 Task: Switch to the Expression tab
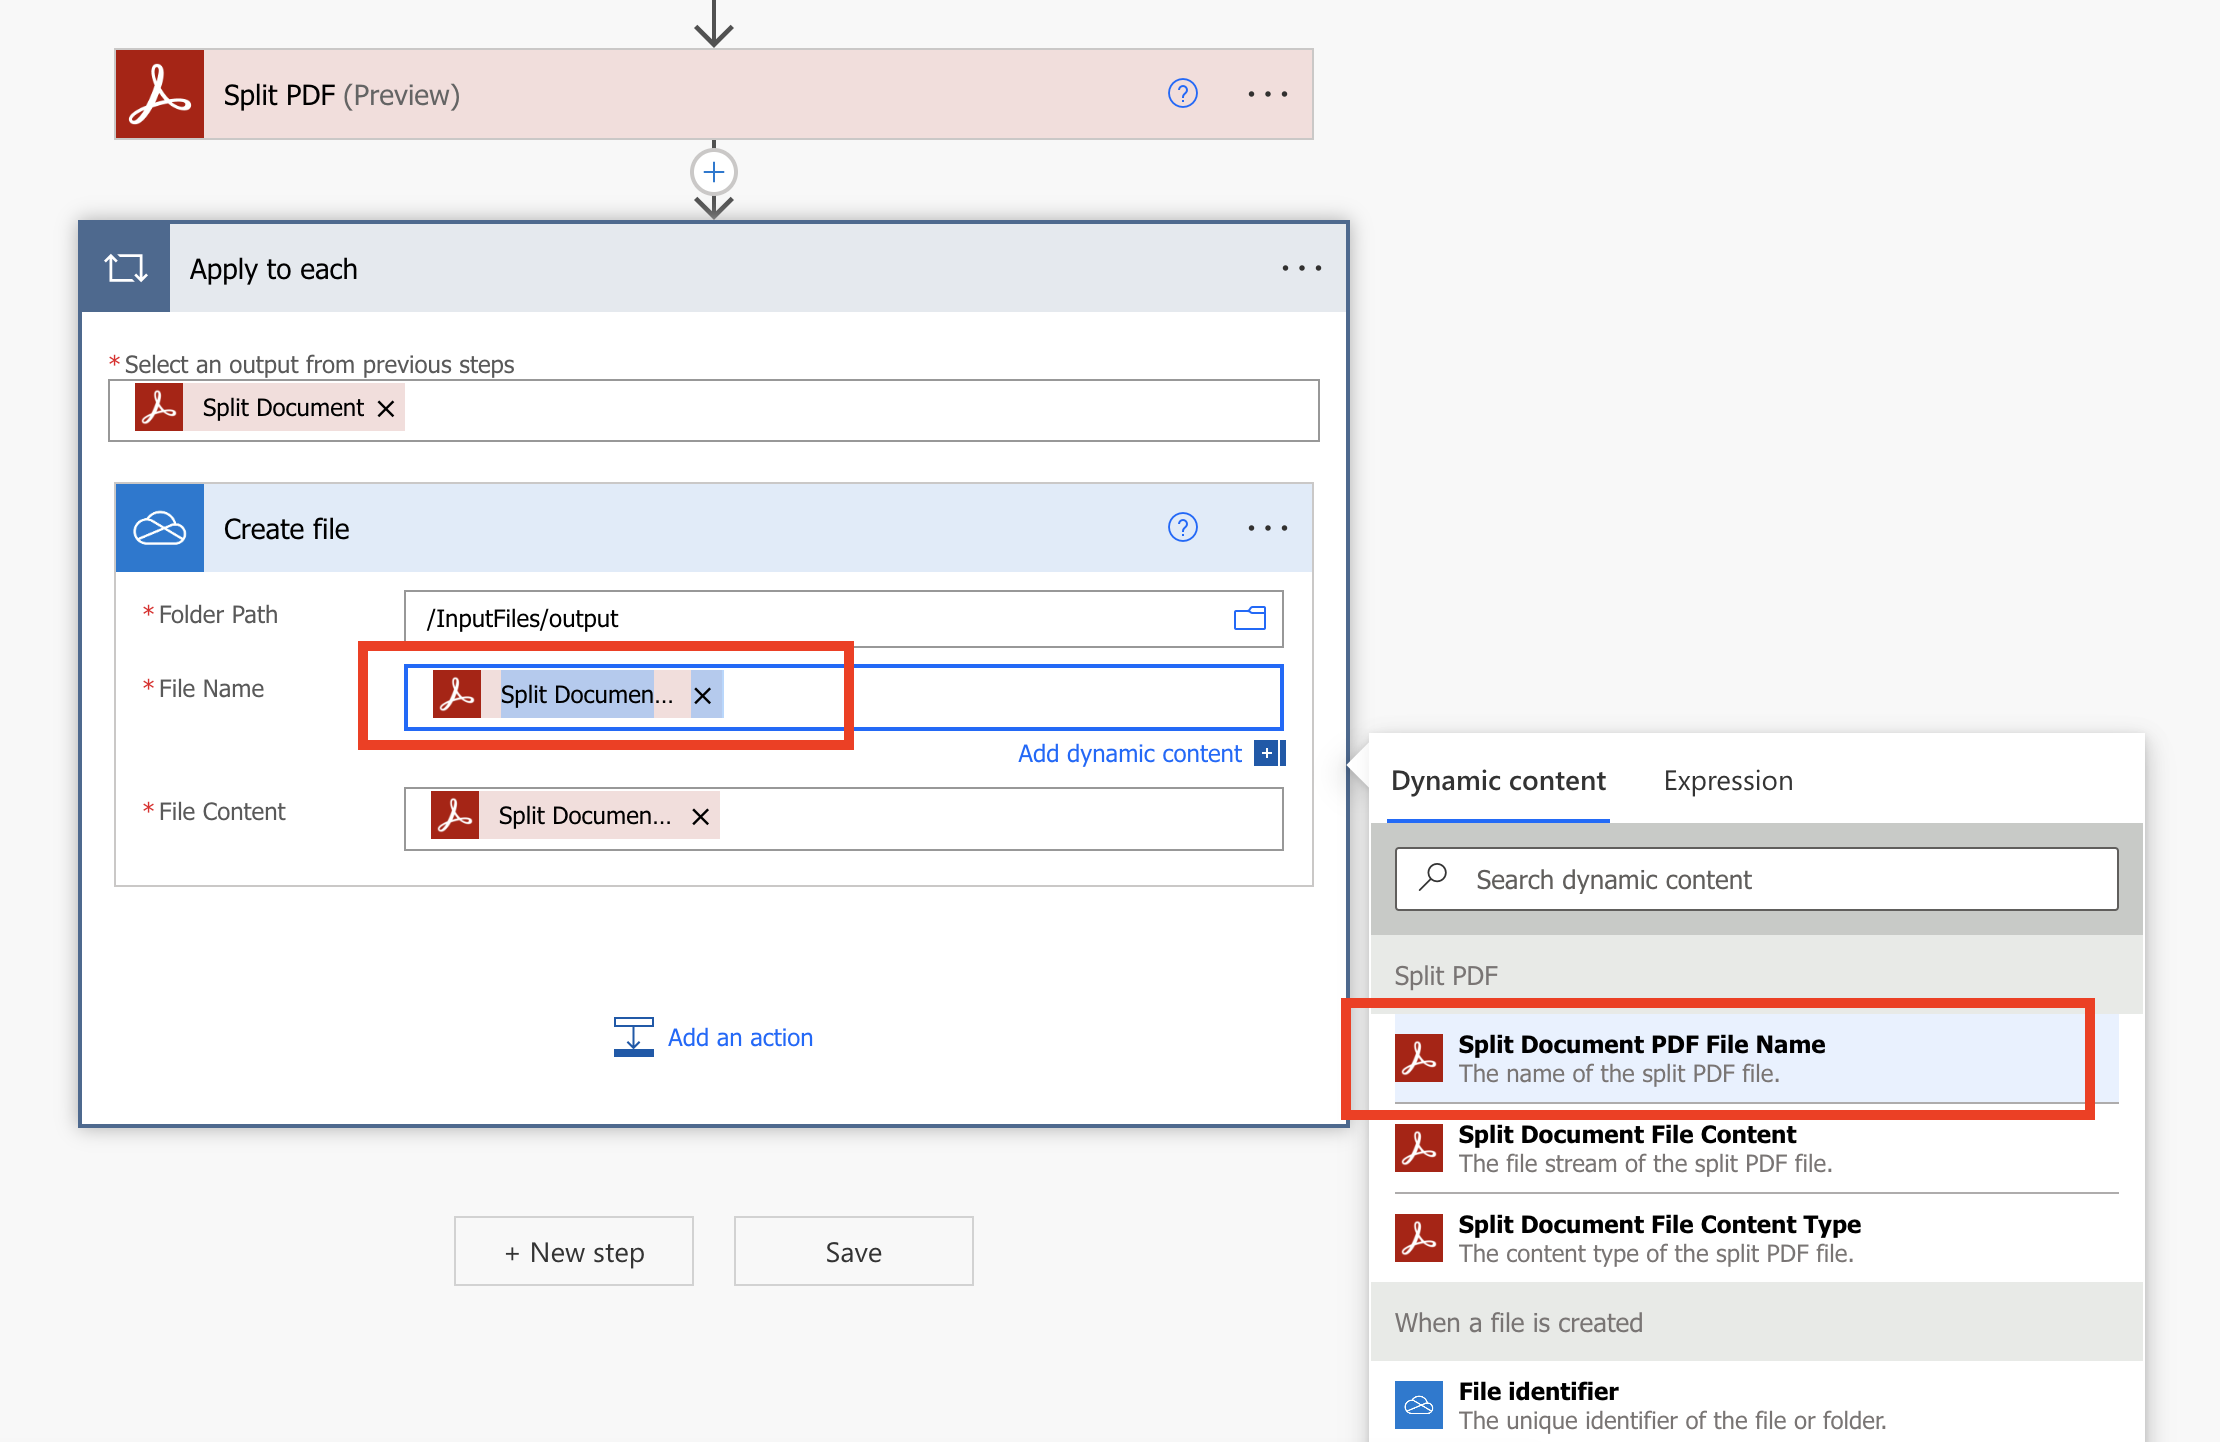point(1727,781)
